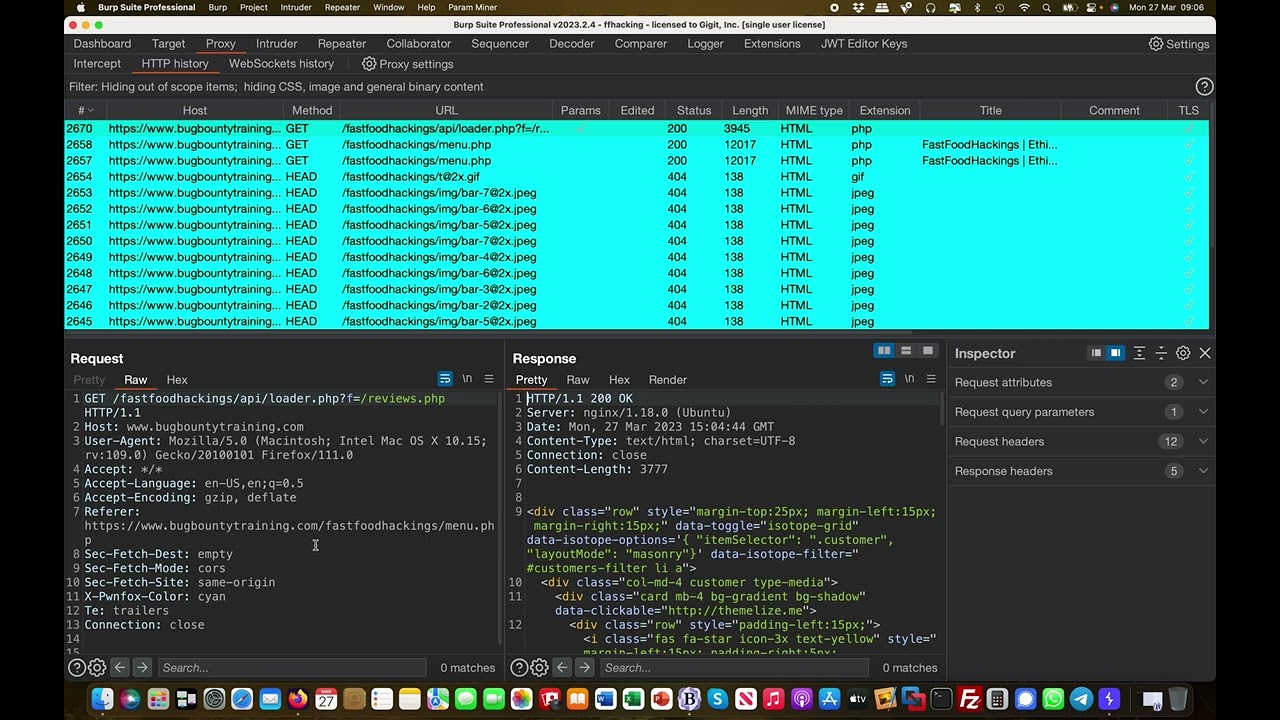Click the HTTP history filter bar
This screenshot has width=1280, height=720.
pos(630,87)
